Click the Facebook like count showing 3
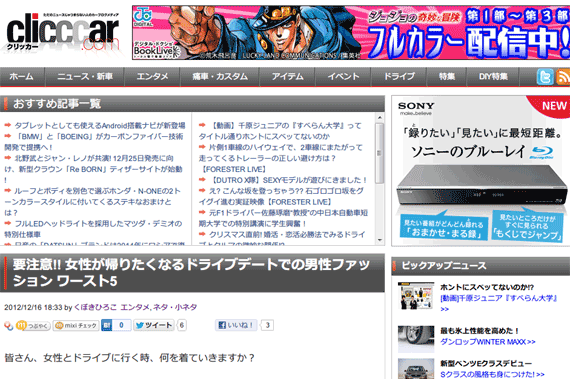This screenshot has height=379, width=570. (x=268, y=325)
